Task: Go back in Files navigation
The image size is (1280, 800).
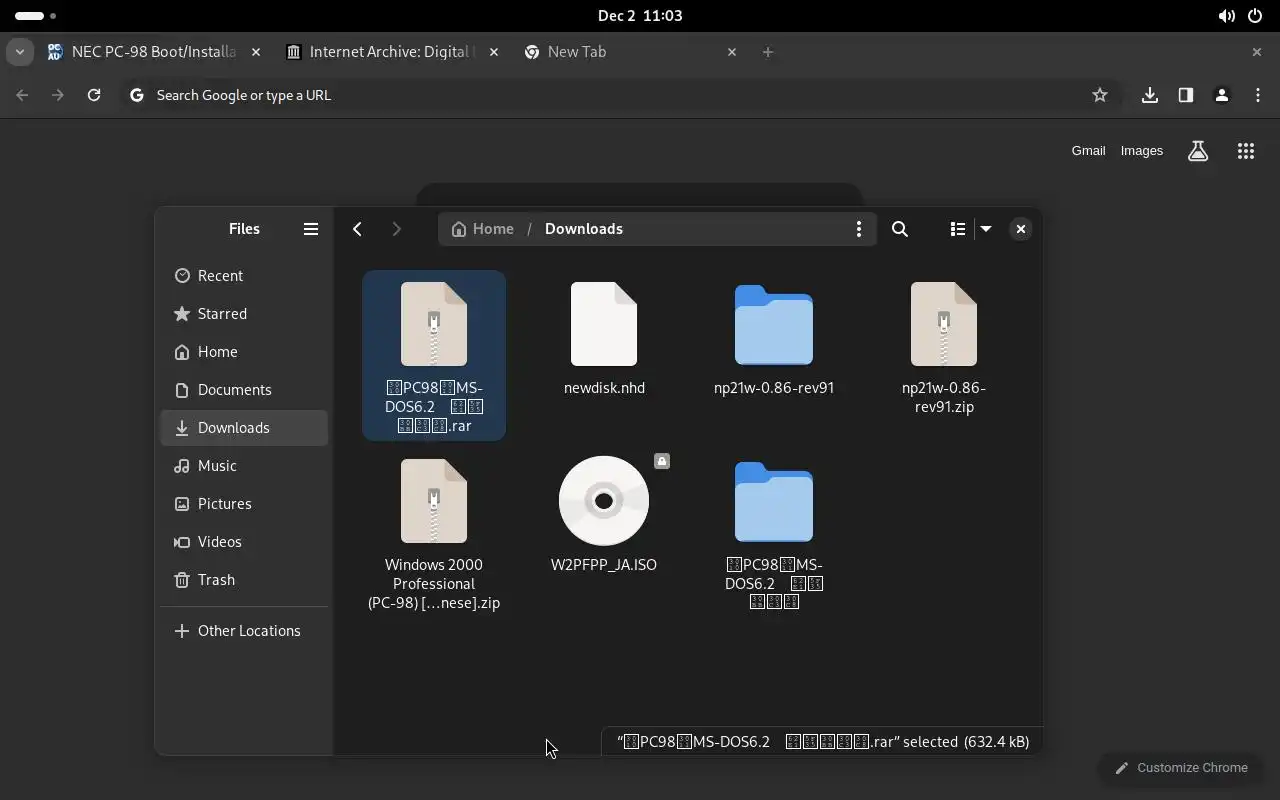Action: (x=357, y=229)
